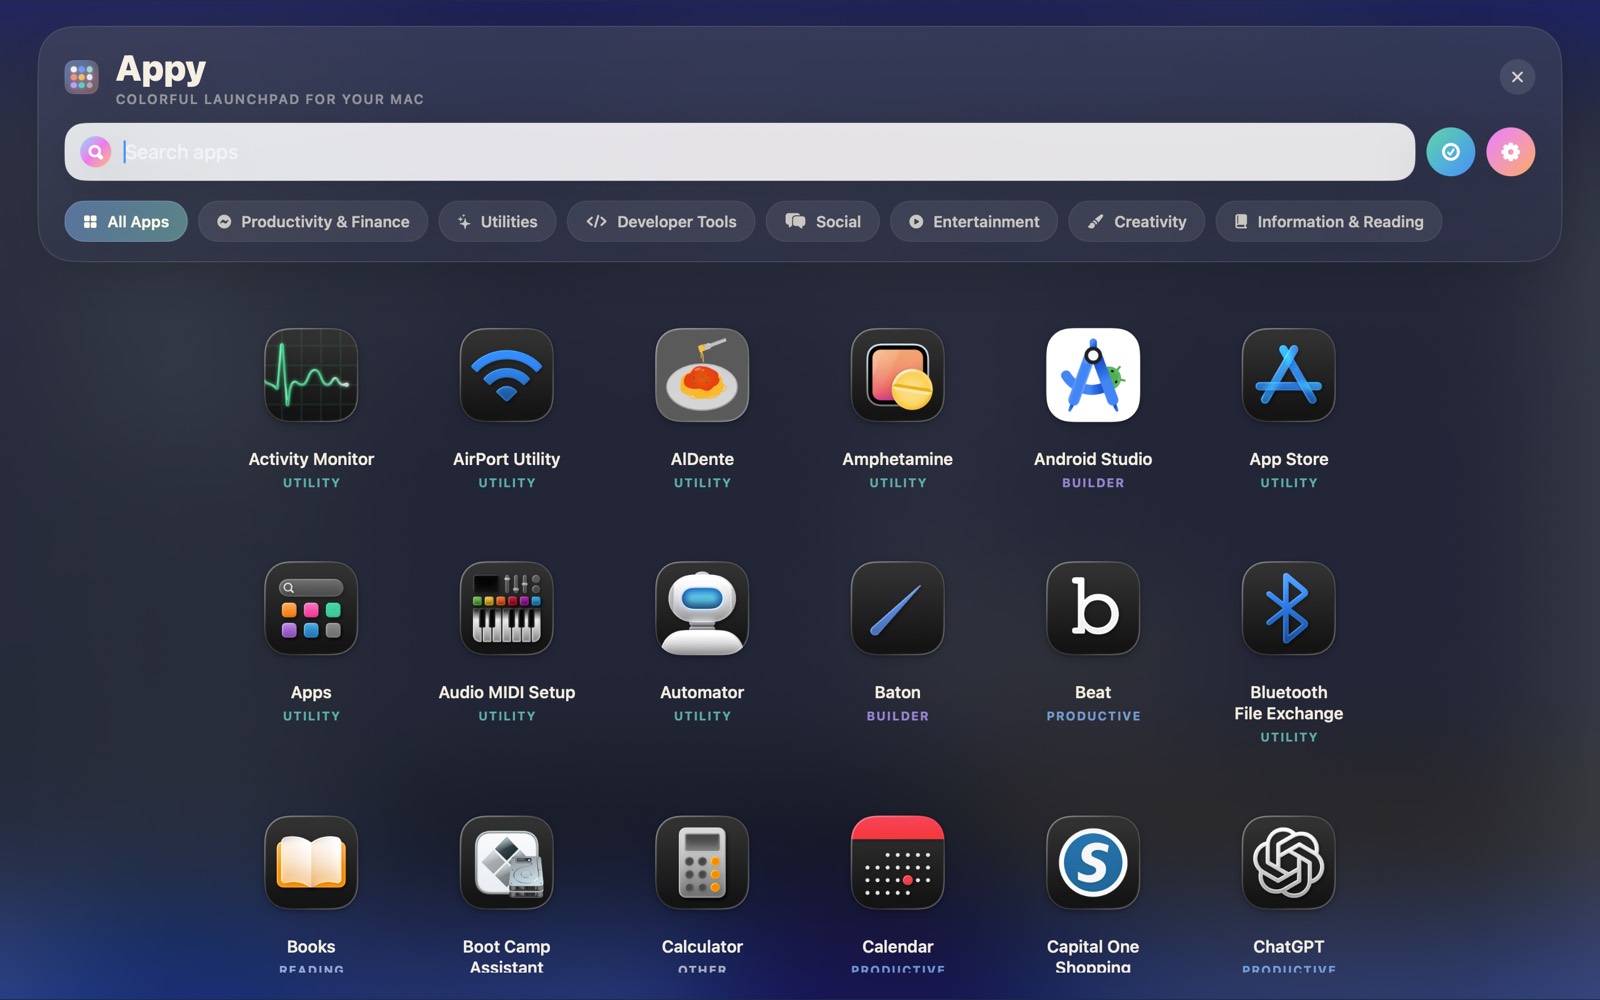Image resolution: width=1600 pixels, height=1000 pixels.
Task: Click the 'Automator' app name
Action: point(702,692)
